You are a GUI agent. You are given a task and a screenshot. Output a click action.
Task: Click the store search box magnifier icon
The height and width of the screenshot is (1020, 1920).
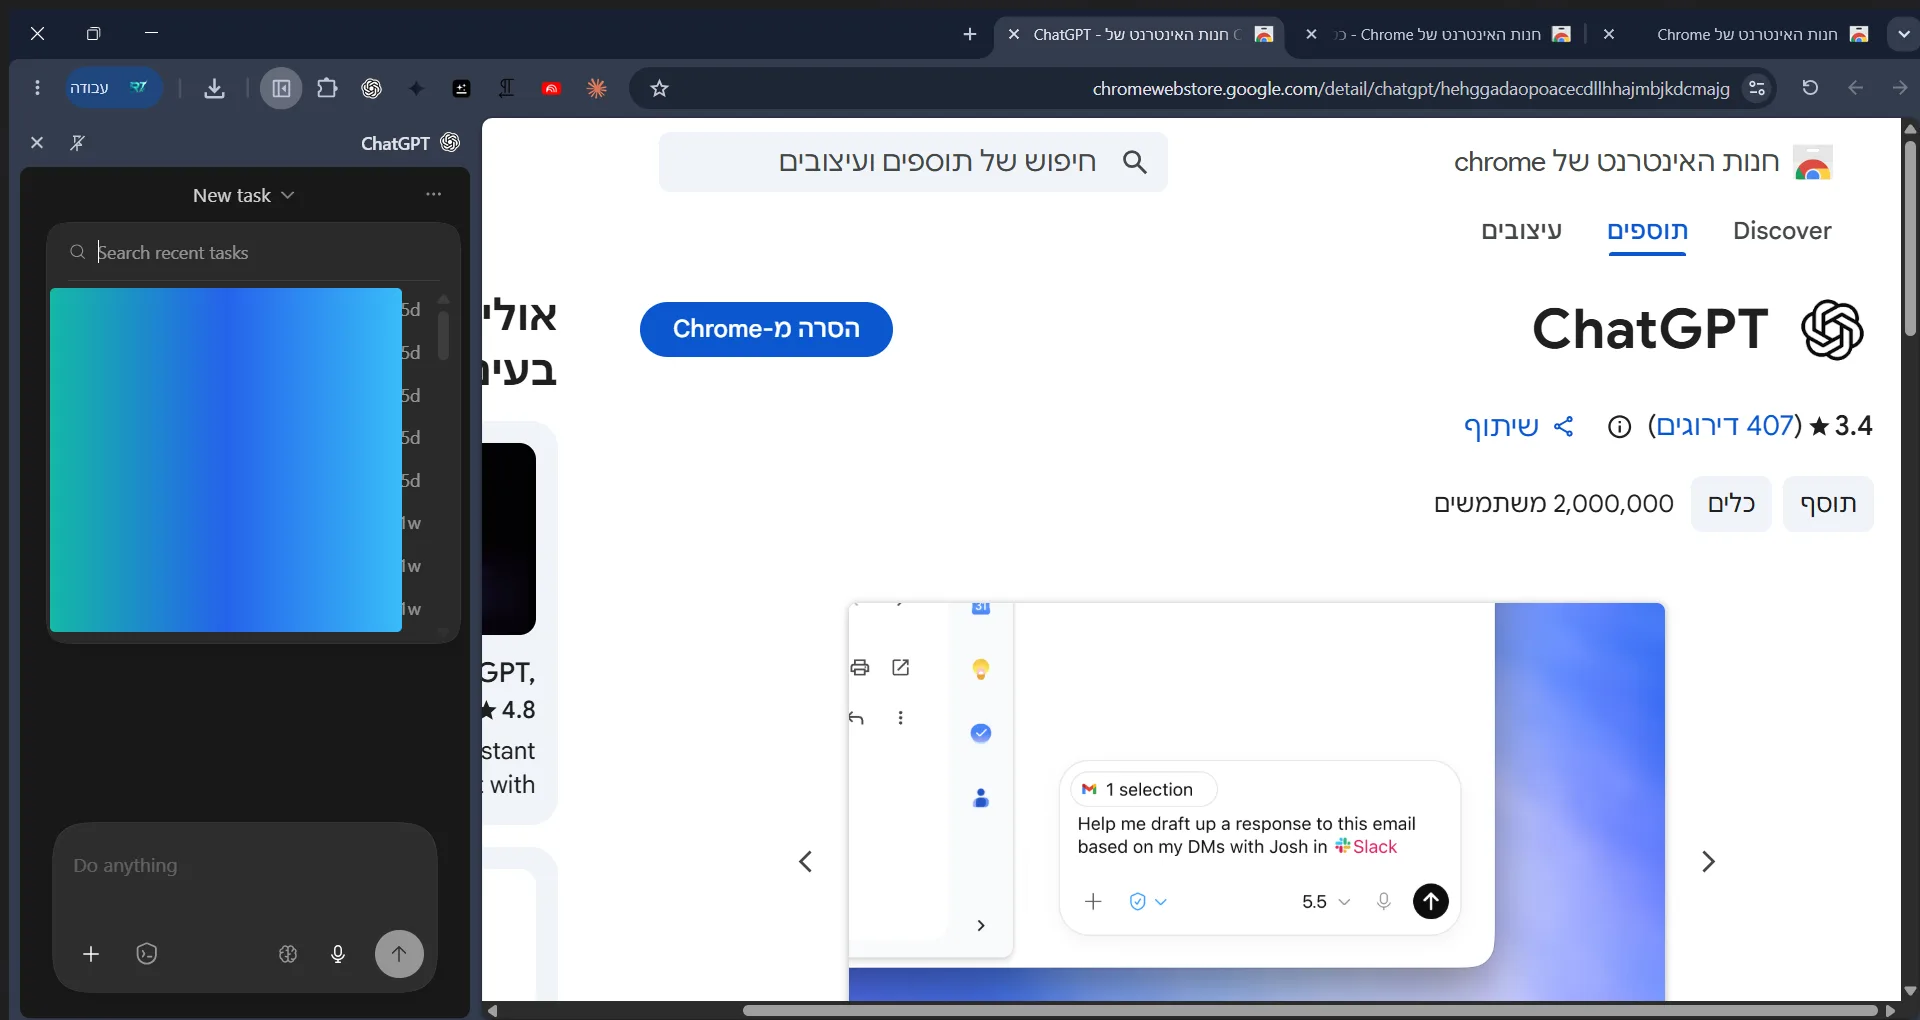tap(1134, 162)
